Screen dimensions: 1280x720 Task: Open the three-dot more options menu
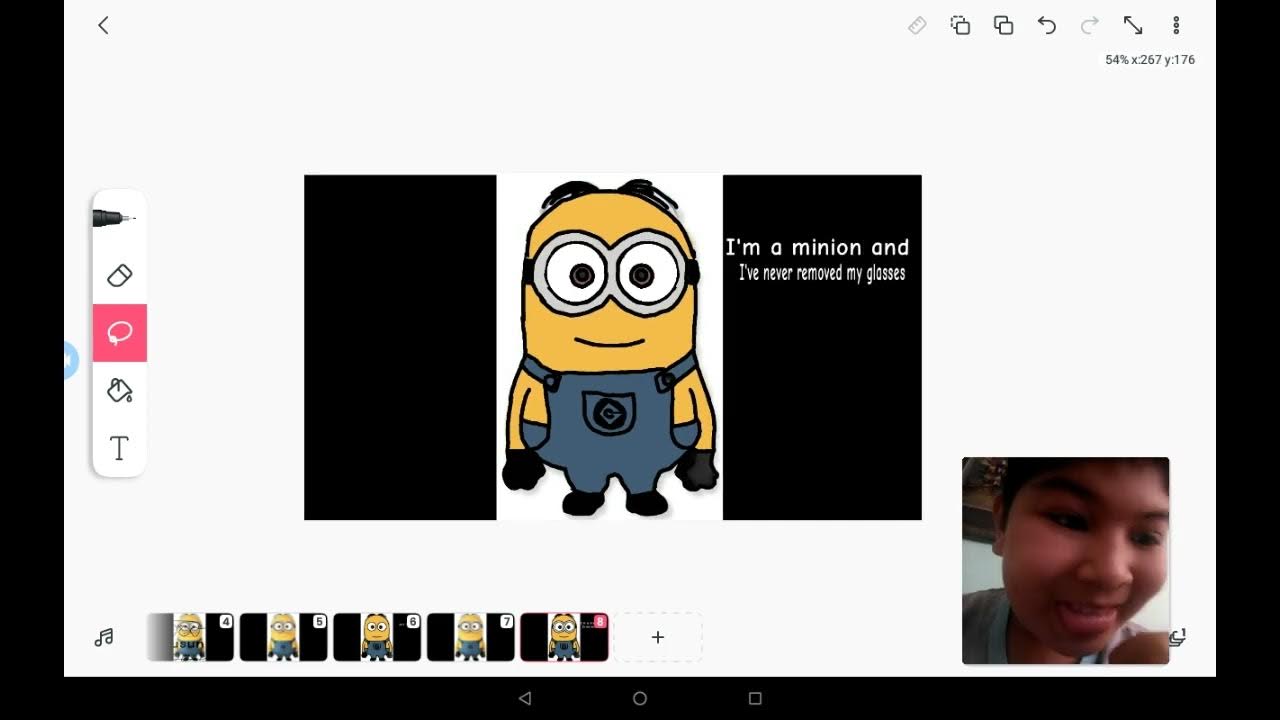click(x=1176, y=25)
